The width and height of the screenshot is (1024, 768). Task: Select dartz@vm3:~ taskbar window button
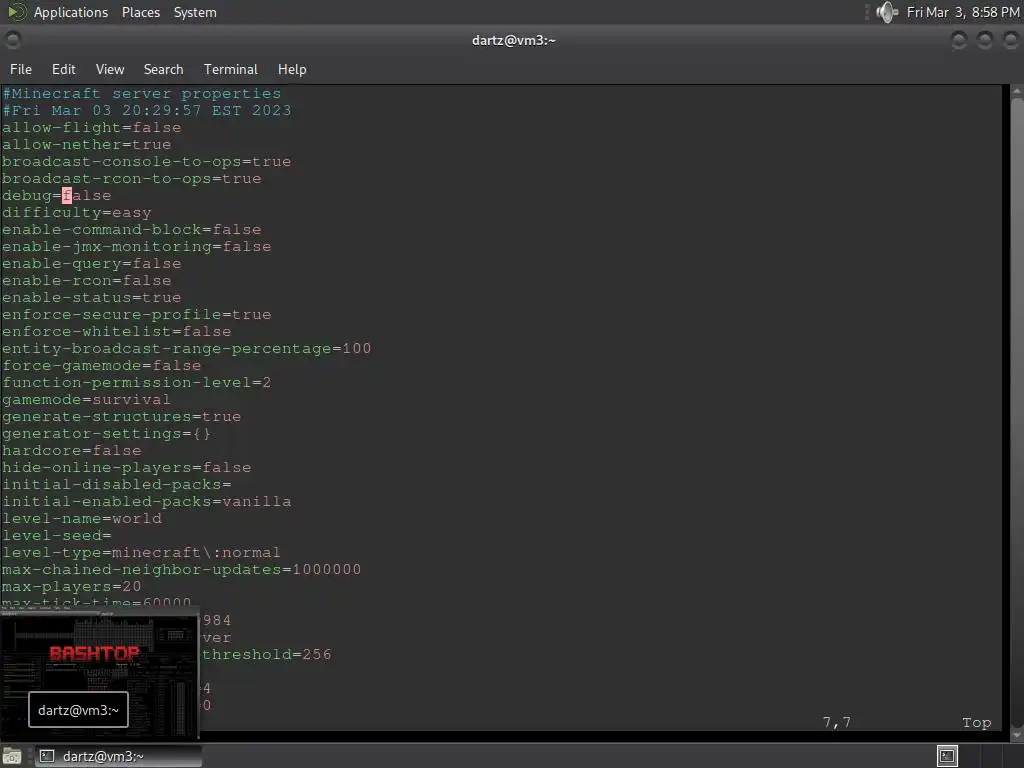coord(118,756)
